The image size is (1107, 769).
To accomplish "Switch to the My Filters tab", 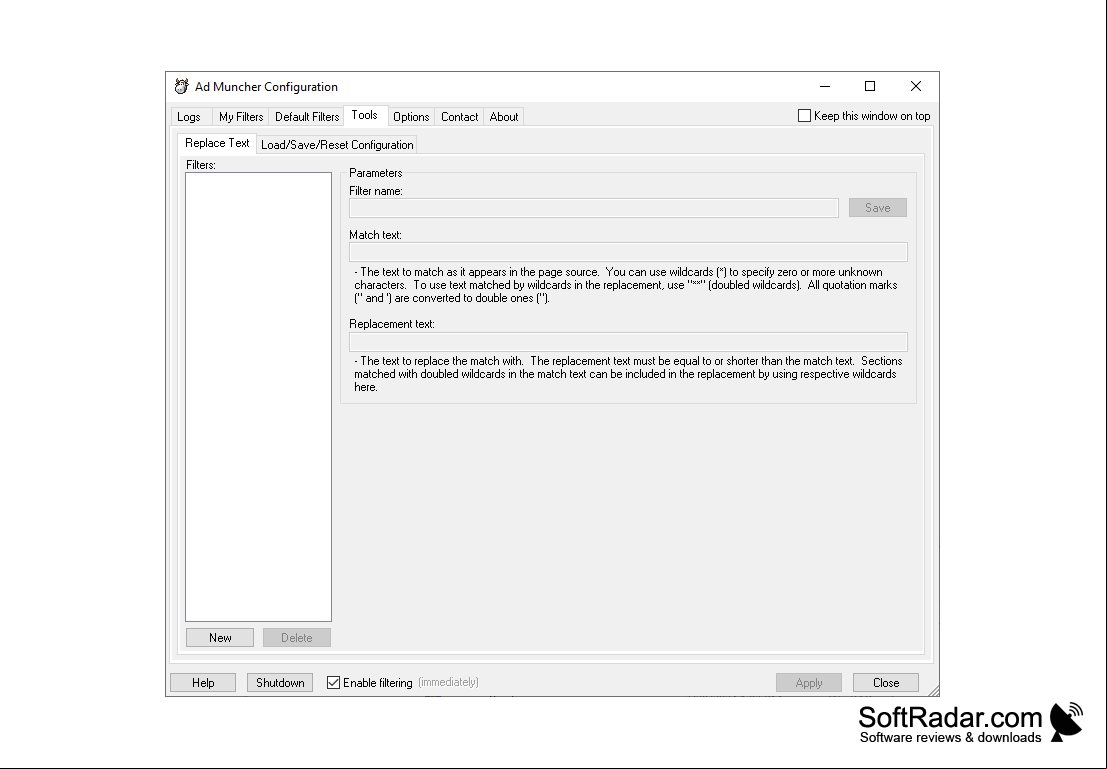I will 241,117.
